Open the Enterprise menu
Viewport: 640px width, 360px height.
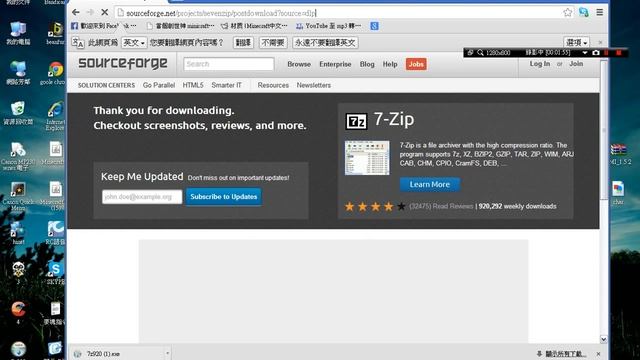pyautogui.click(x=335, y=64)
